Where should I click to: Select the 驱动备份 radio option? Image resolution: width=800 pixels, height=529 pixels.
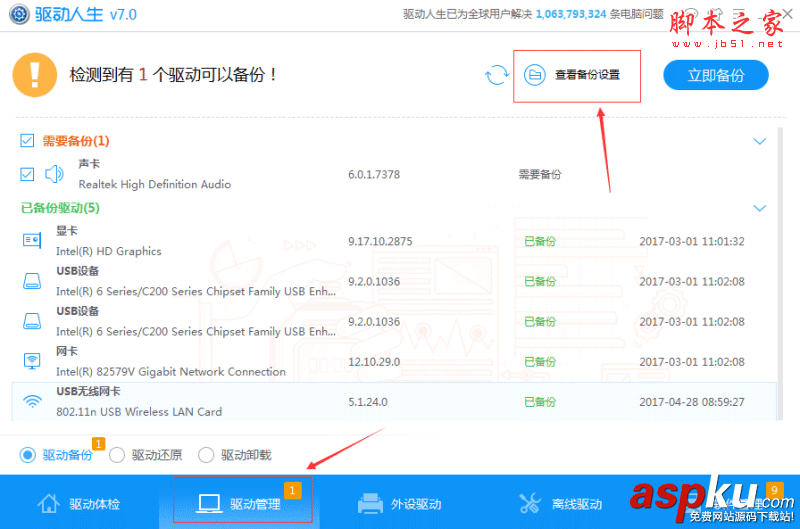coord(28,455)
